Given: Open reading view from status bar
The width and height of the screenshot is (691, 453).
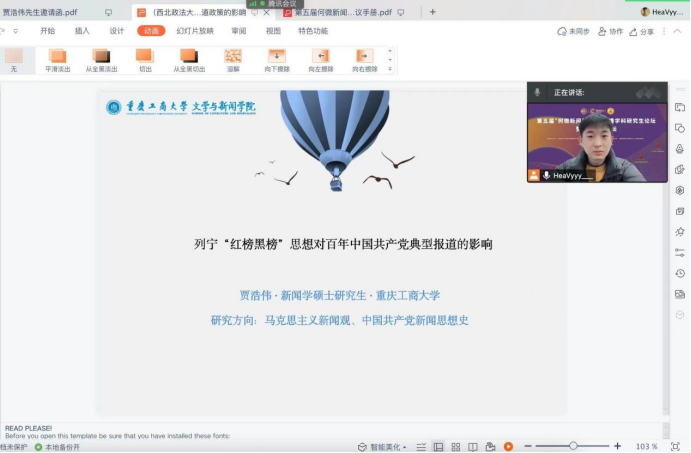Looking at the screenshot, I should 472,446.
